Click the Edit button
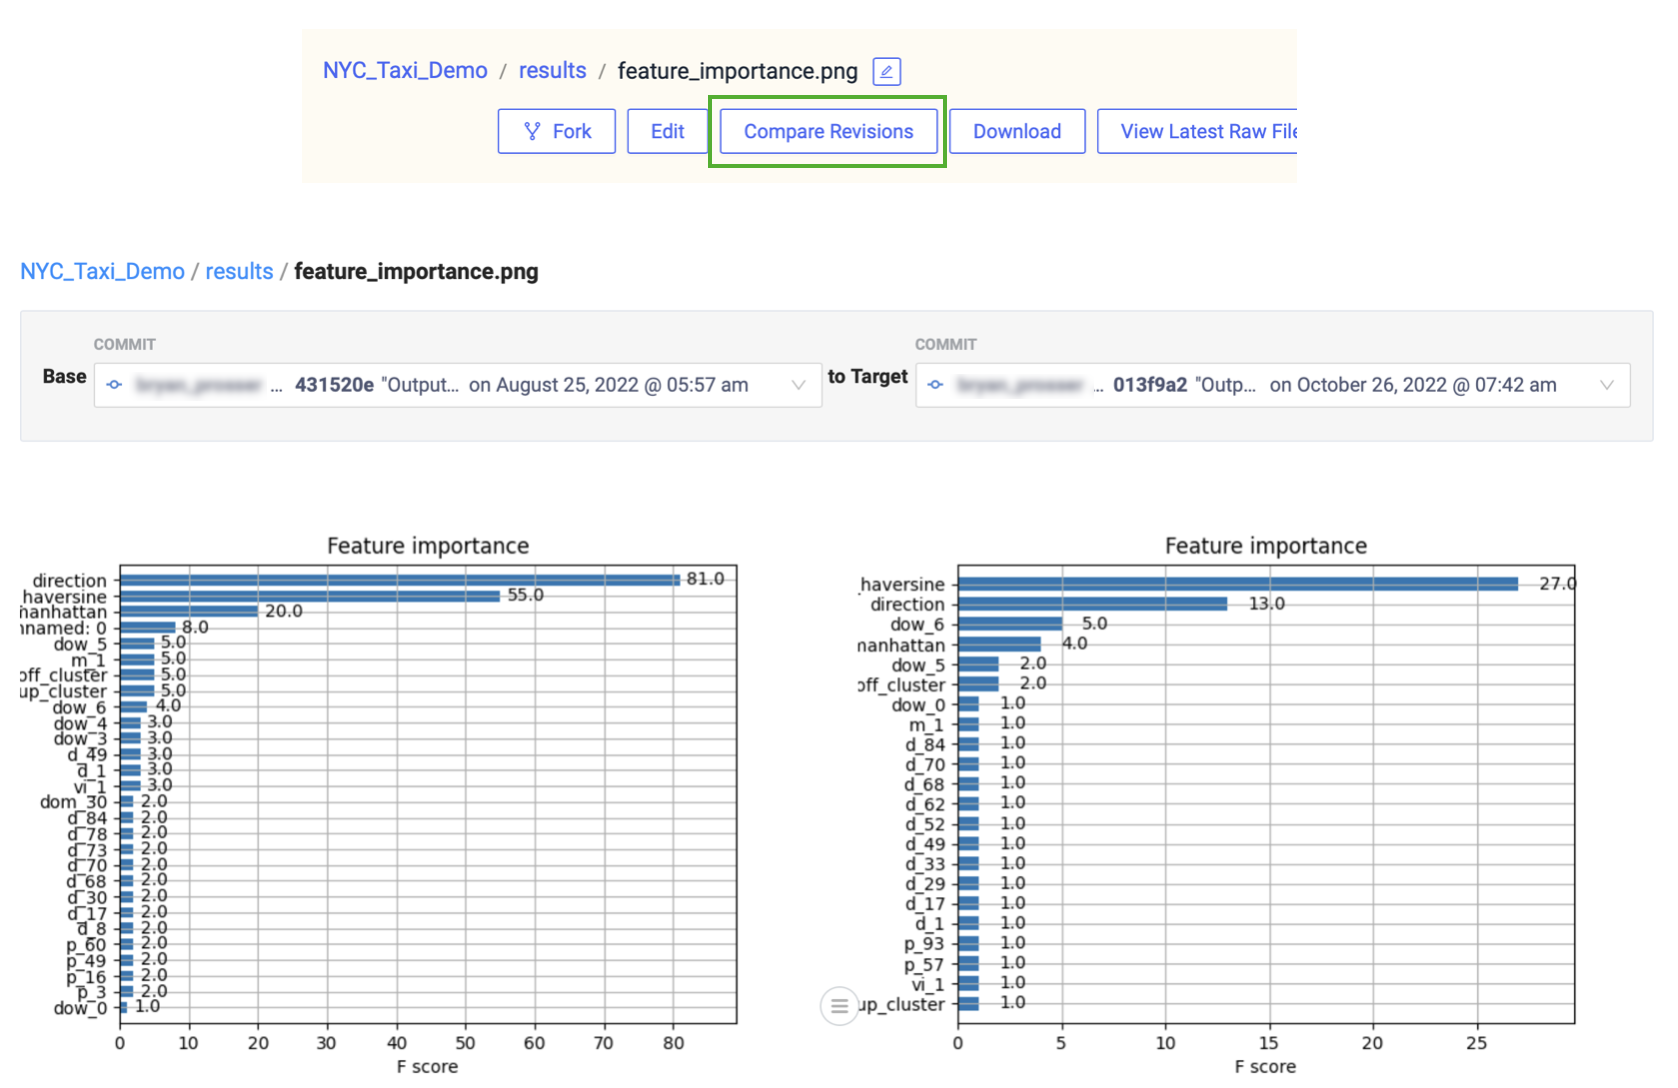 click(667, 131)
